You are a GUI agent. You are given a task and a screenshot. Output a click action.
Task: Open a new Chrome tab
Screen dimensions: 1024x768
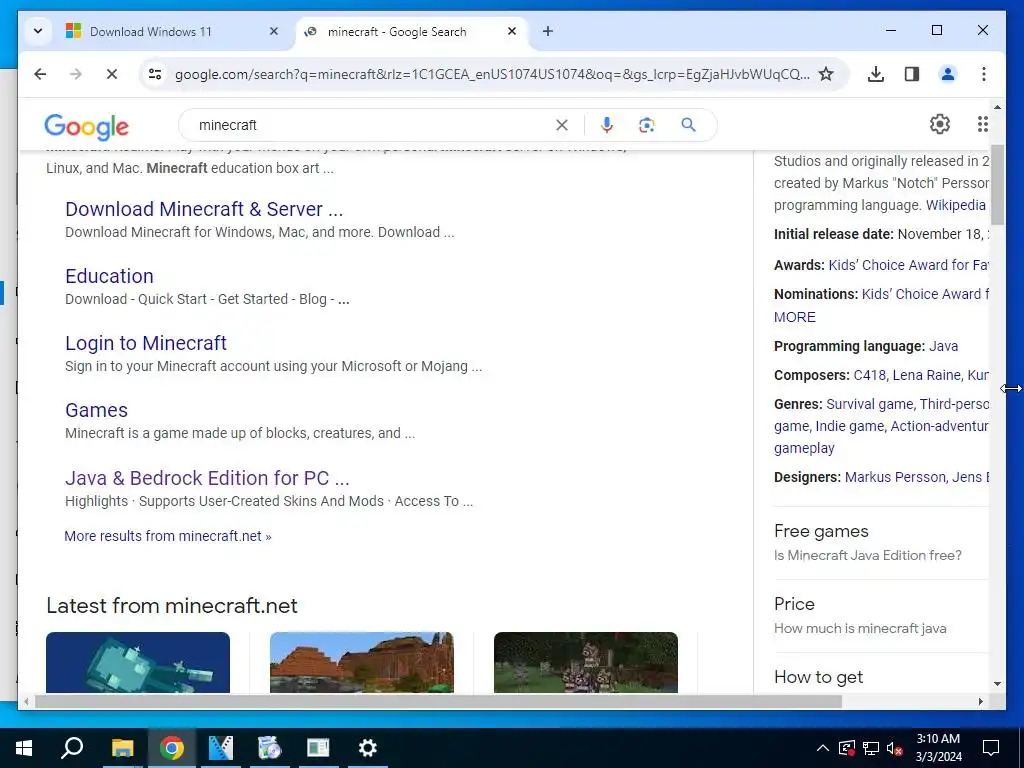click(x=548, y=31)
